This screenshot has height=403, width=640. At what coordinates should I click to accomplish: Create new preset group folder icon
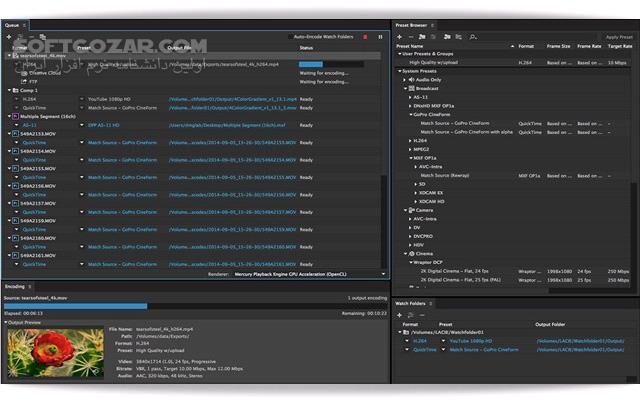coord(422,37)
